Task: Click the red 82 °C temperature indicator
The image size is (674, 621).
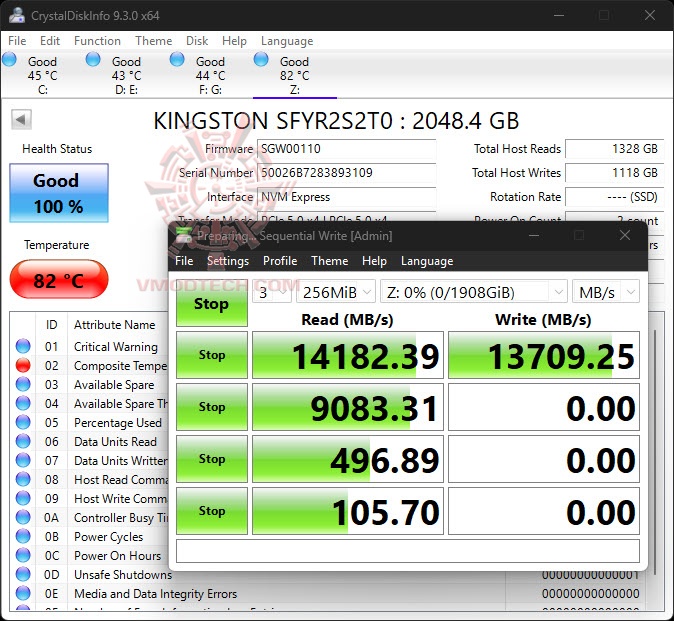Action: (59, 280)
